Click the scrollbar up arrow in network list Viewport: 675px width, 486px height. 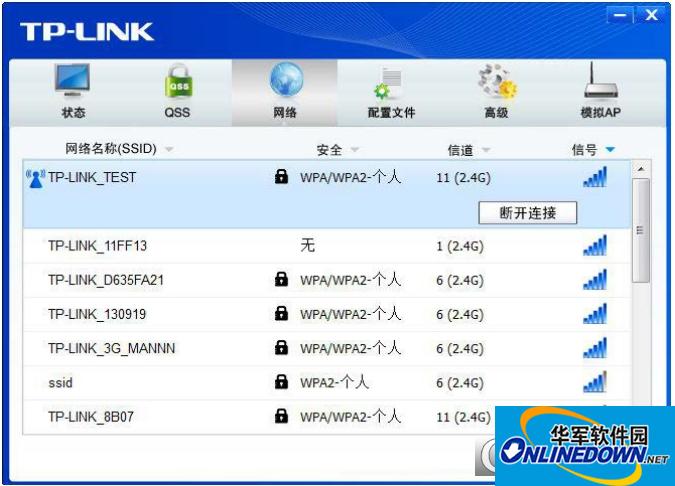coord(641,169)
